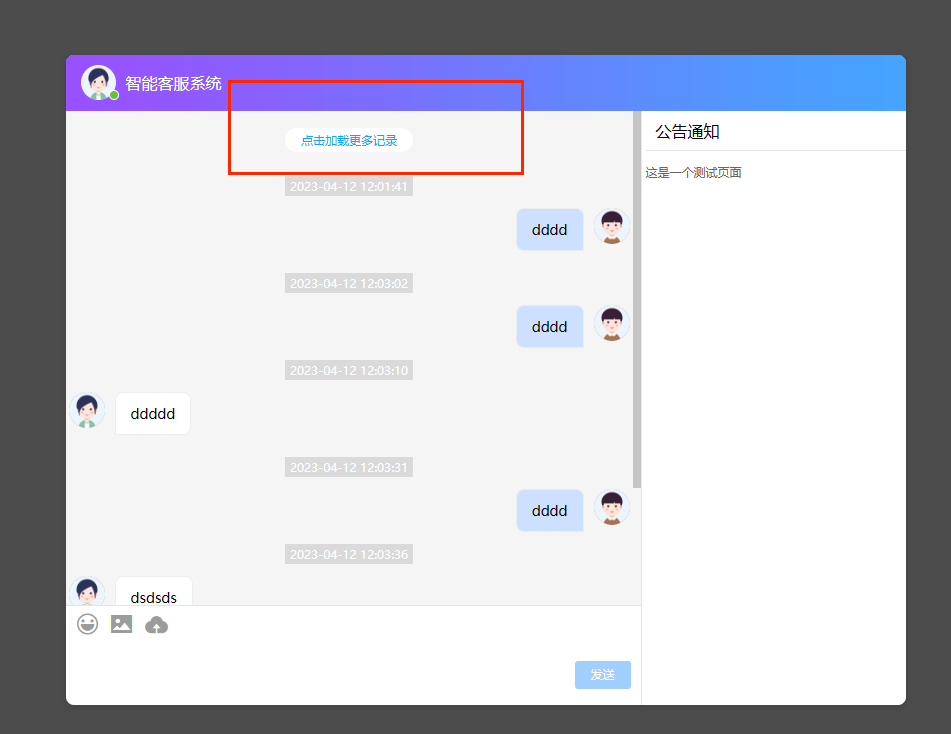Click the dsdsds message bubble
This screenshot has width=951, height=734.
pyautogui.click(x=154, y=591)
